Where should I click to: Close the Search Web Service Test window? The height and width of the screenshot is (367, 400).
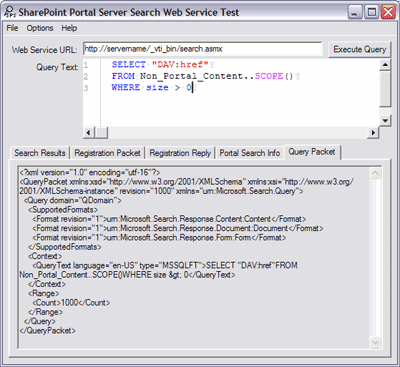coord(388,13)
